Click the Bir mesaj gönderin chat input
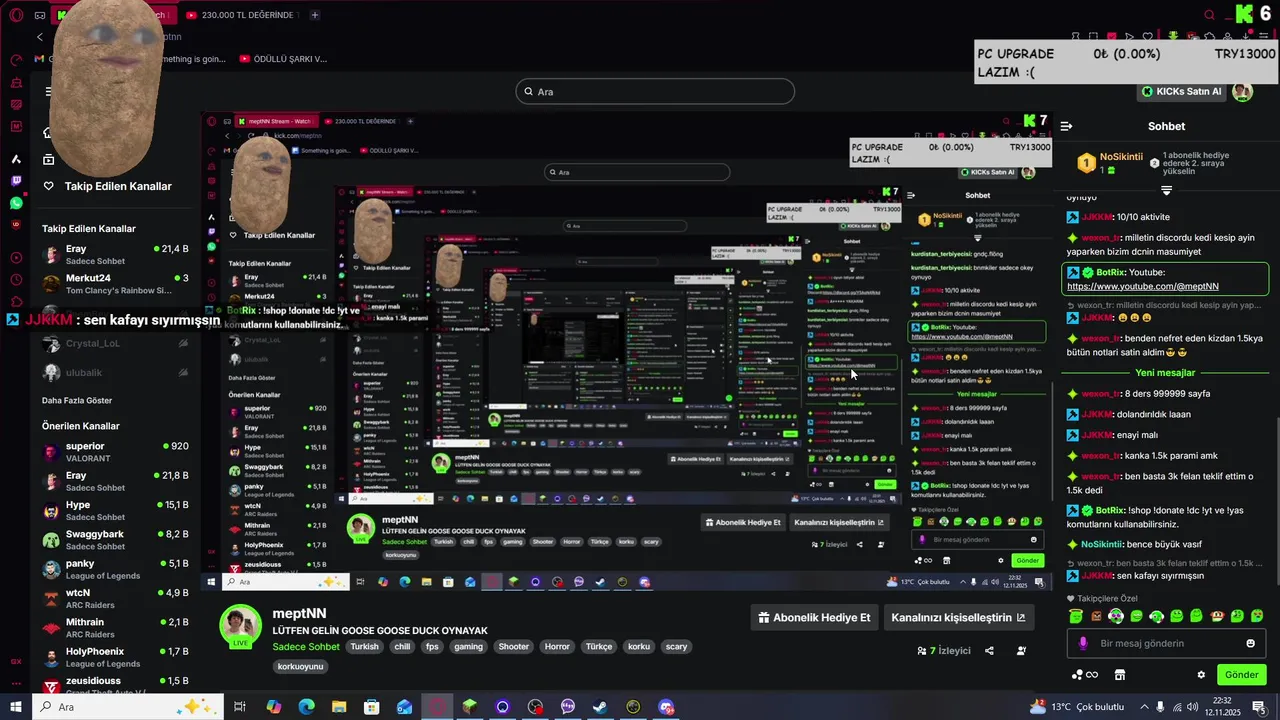The width and height of the screenshot is (1280, 720). (1166, 643)
